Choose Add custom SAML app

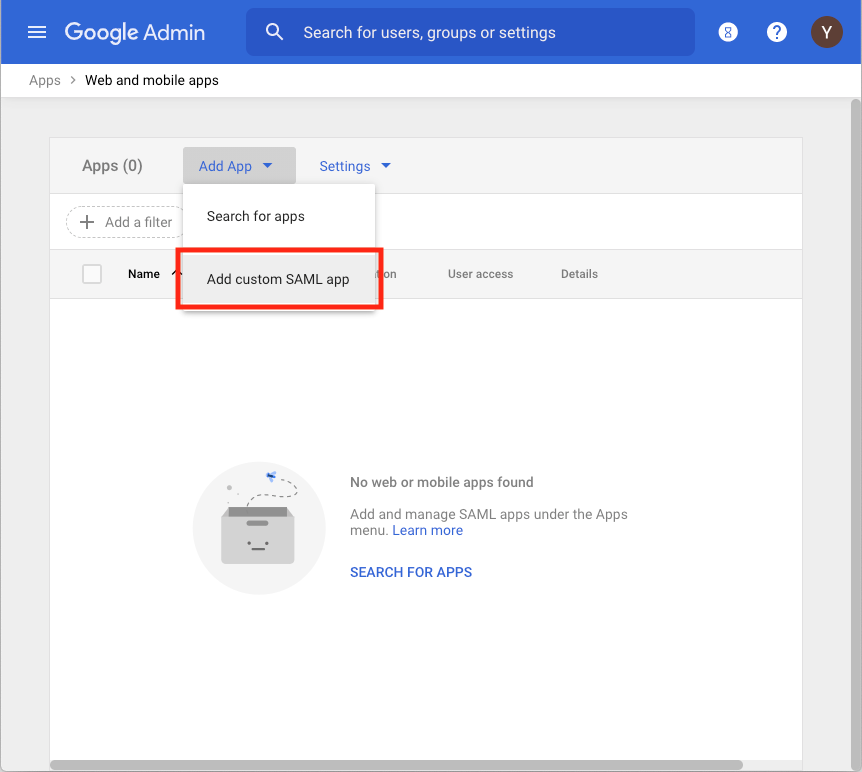(279, 279)
